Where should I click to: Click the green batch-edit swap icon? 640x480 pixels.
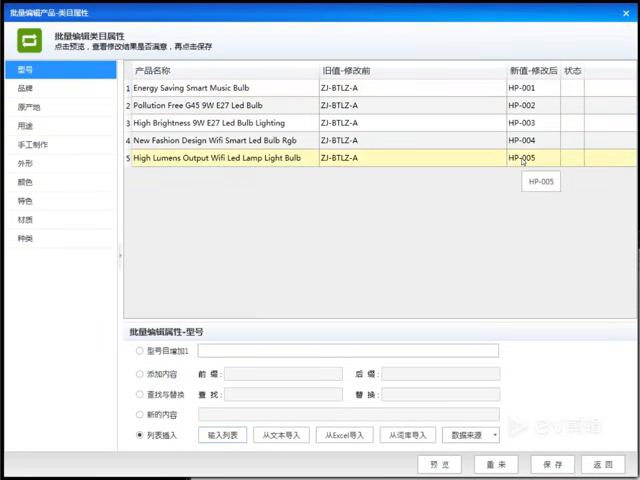click(x=29, y=40)
